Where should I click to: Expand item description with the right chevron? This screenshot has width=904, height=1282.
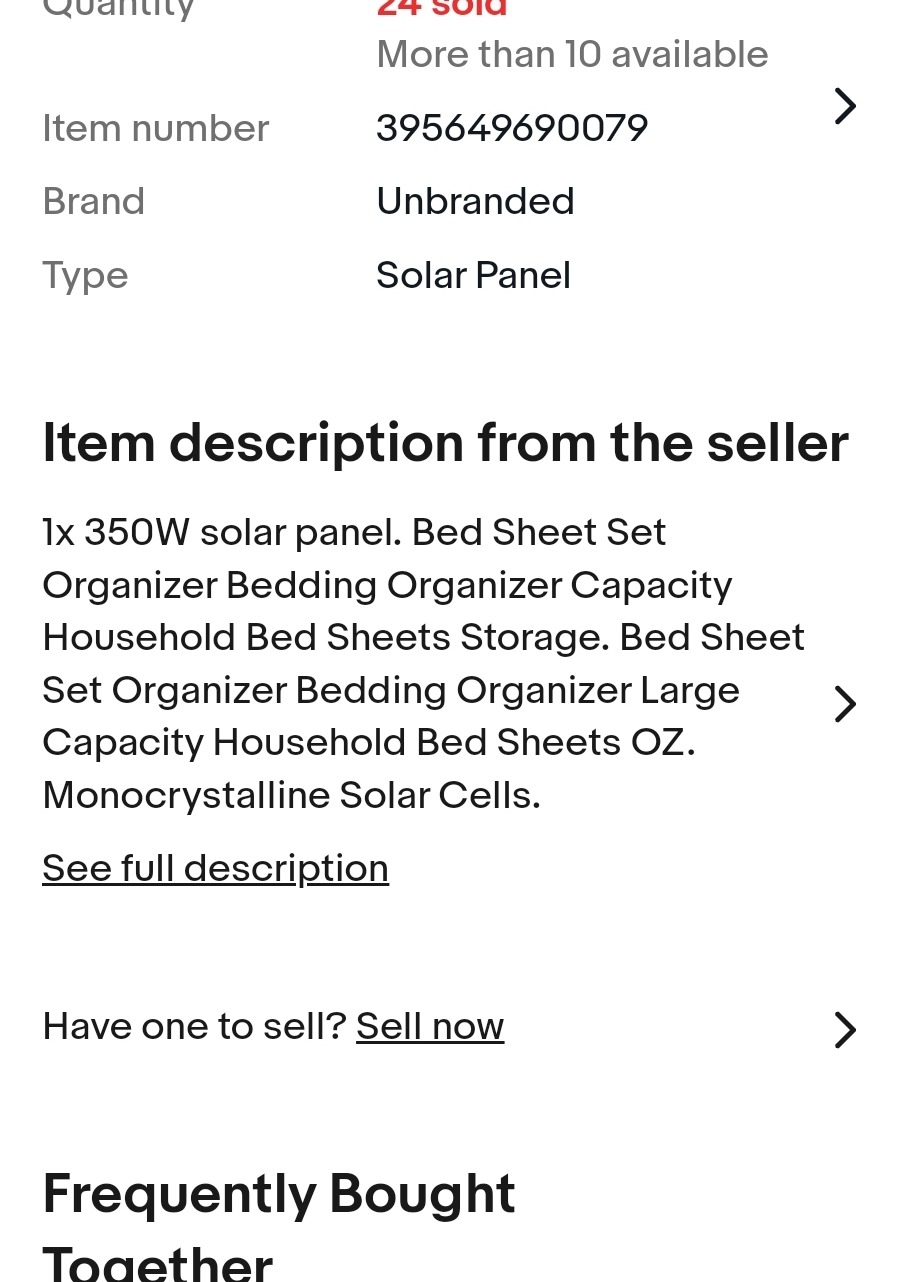click(x=845, y=704)
